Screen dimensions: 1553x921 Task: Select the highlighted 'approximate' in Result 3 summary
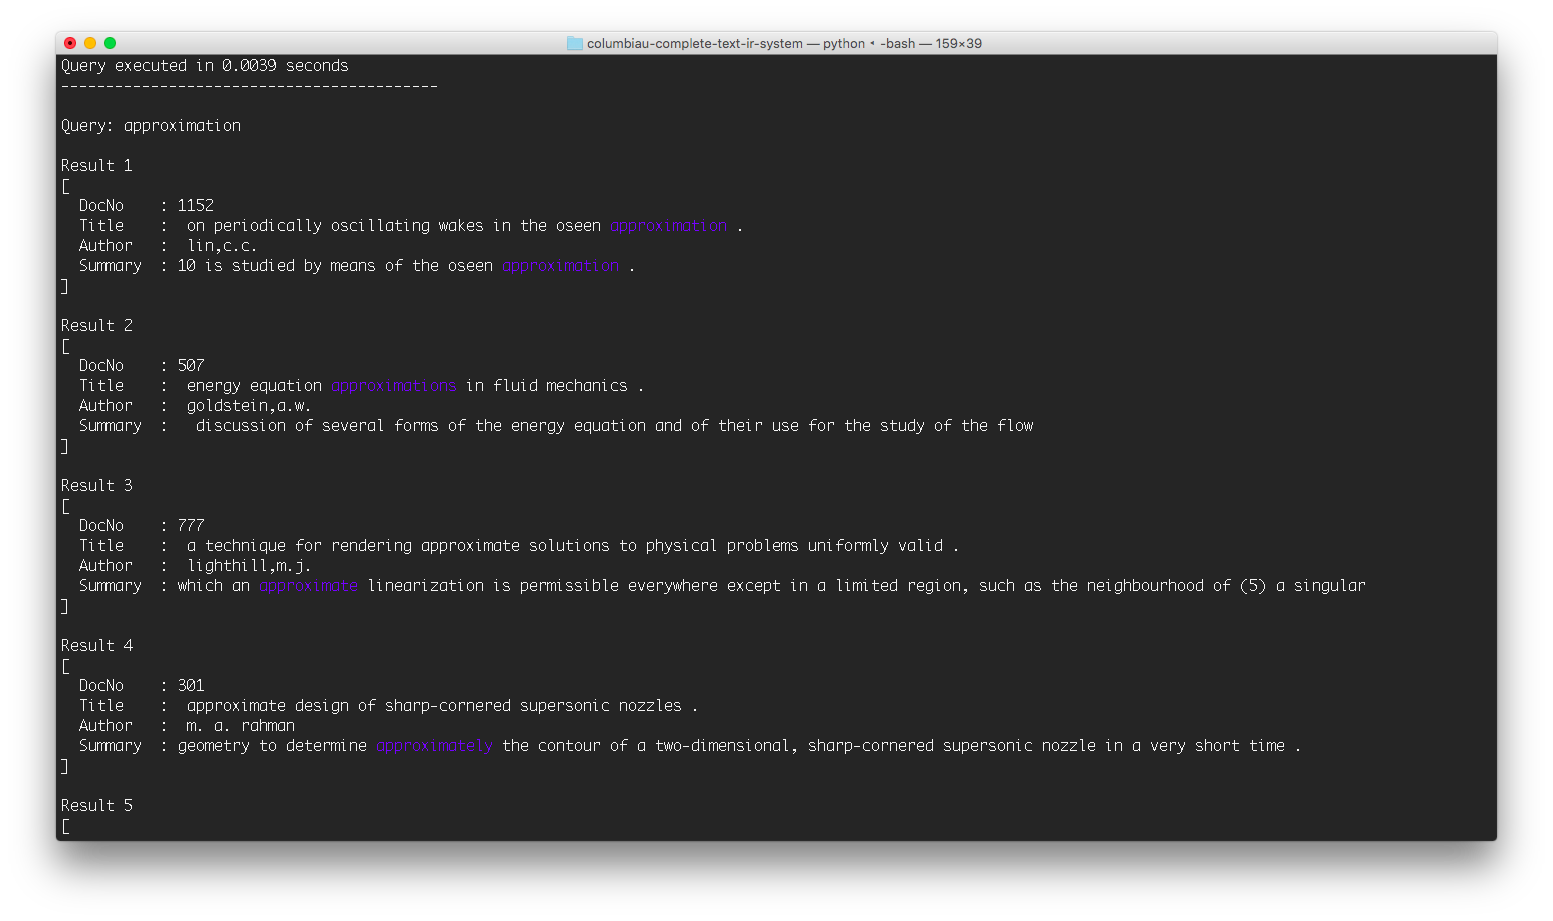coord(308,585)
